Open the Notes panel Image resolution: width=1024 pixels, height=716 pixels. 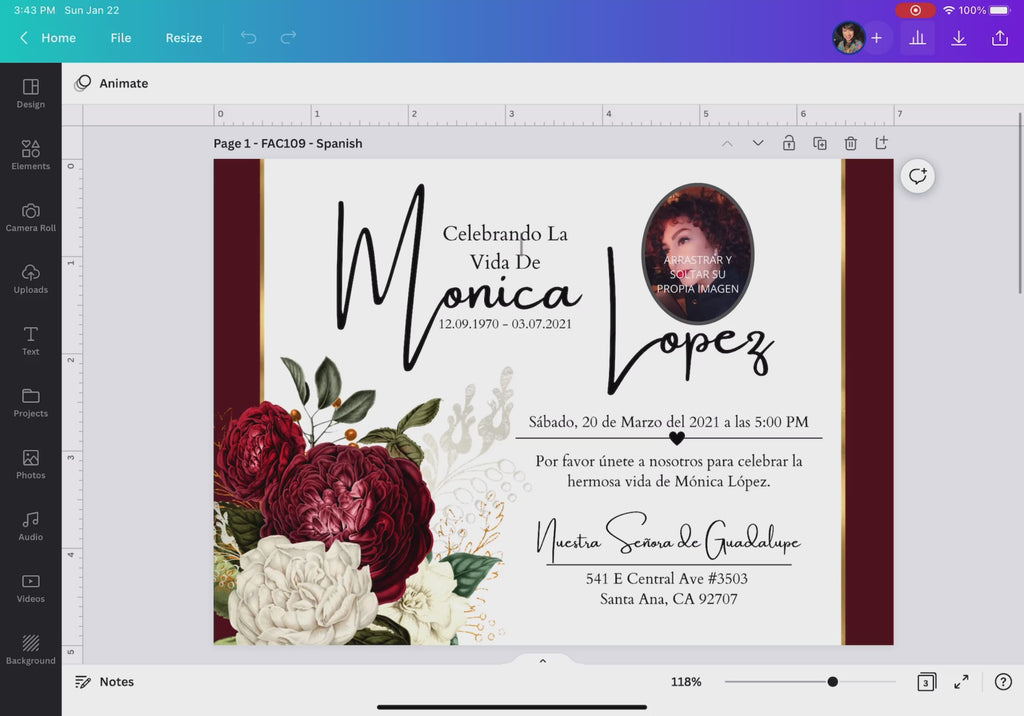(x=104, y=682)
